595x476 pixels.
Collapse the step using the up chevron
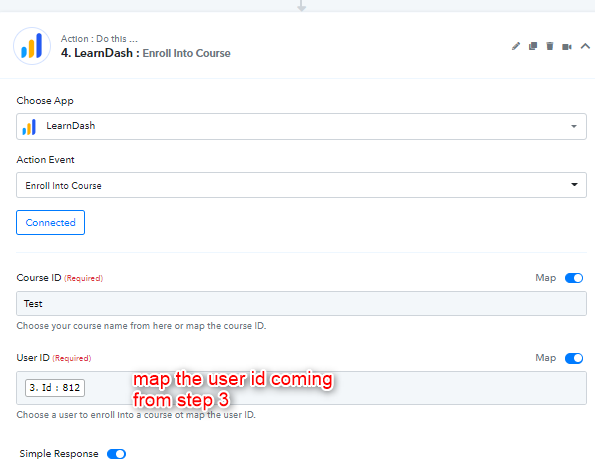coord(585,46)
